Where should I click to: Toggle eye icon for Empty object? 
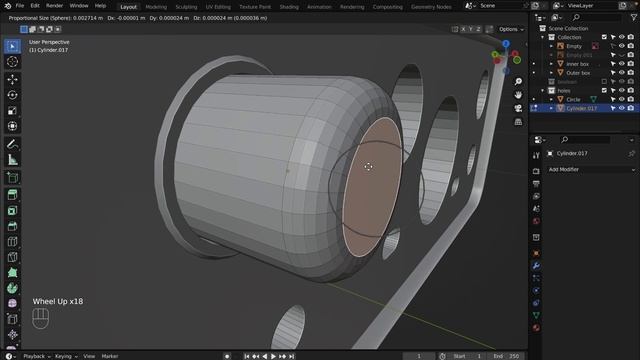tap(622, 46)
